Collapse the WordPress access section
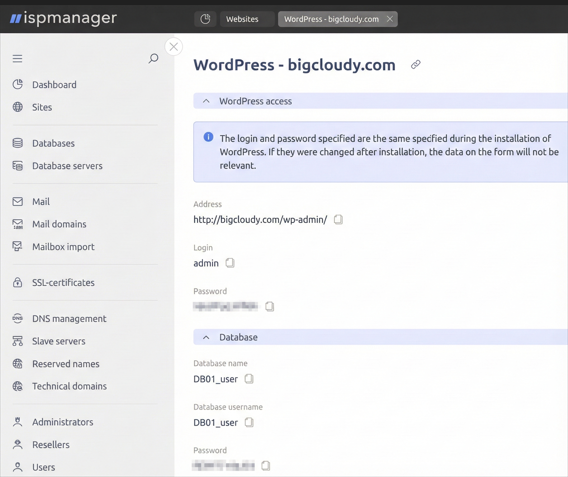Screen dimensions: 568x477 click(206, 101)
